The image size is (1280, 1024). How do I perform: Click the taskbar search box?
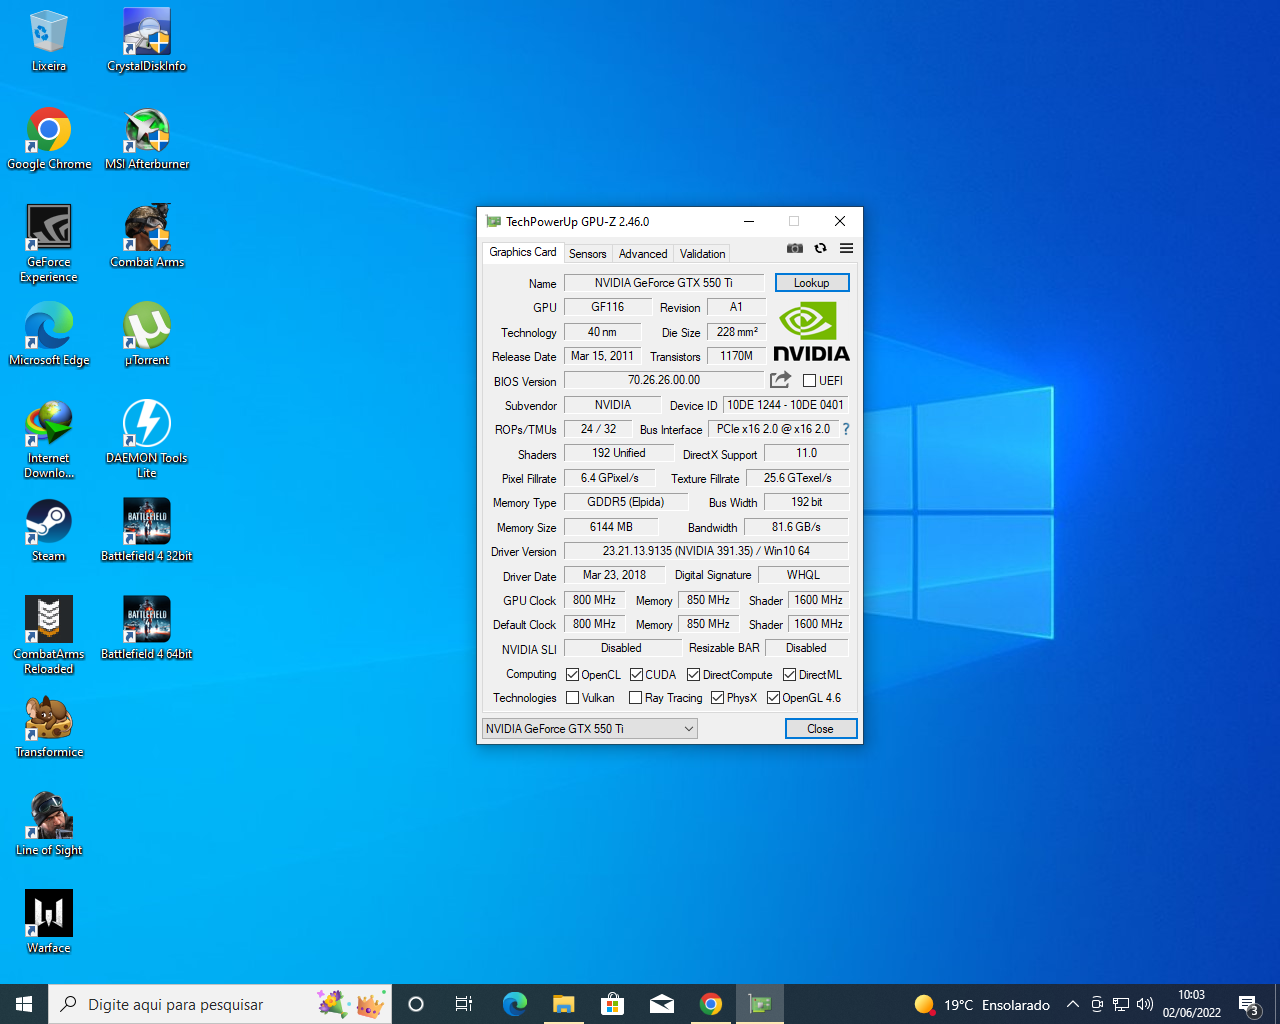click(x=220, y=1004)
